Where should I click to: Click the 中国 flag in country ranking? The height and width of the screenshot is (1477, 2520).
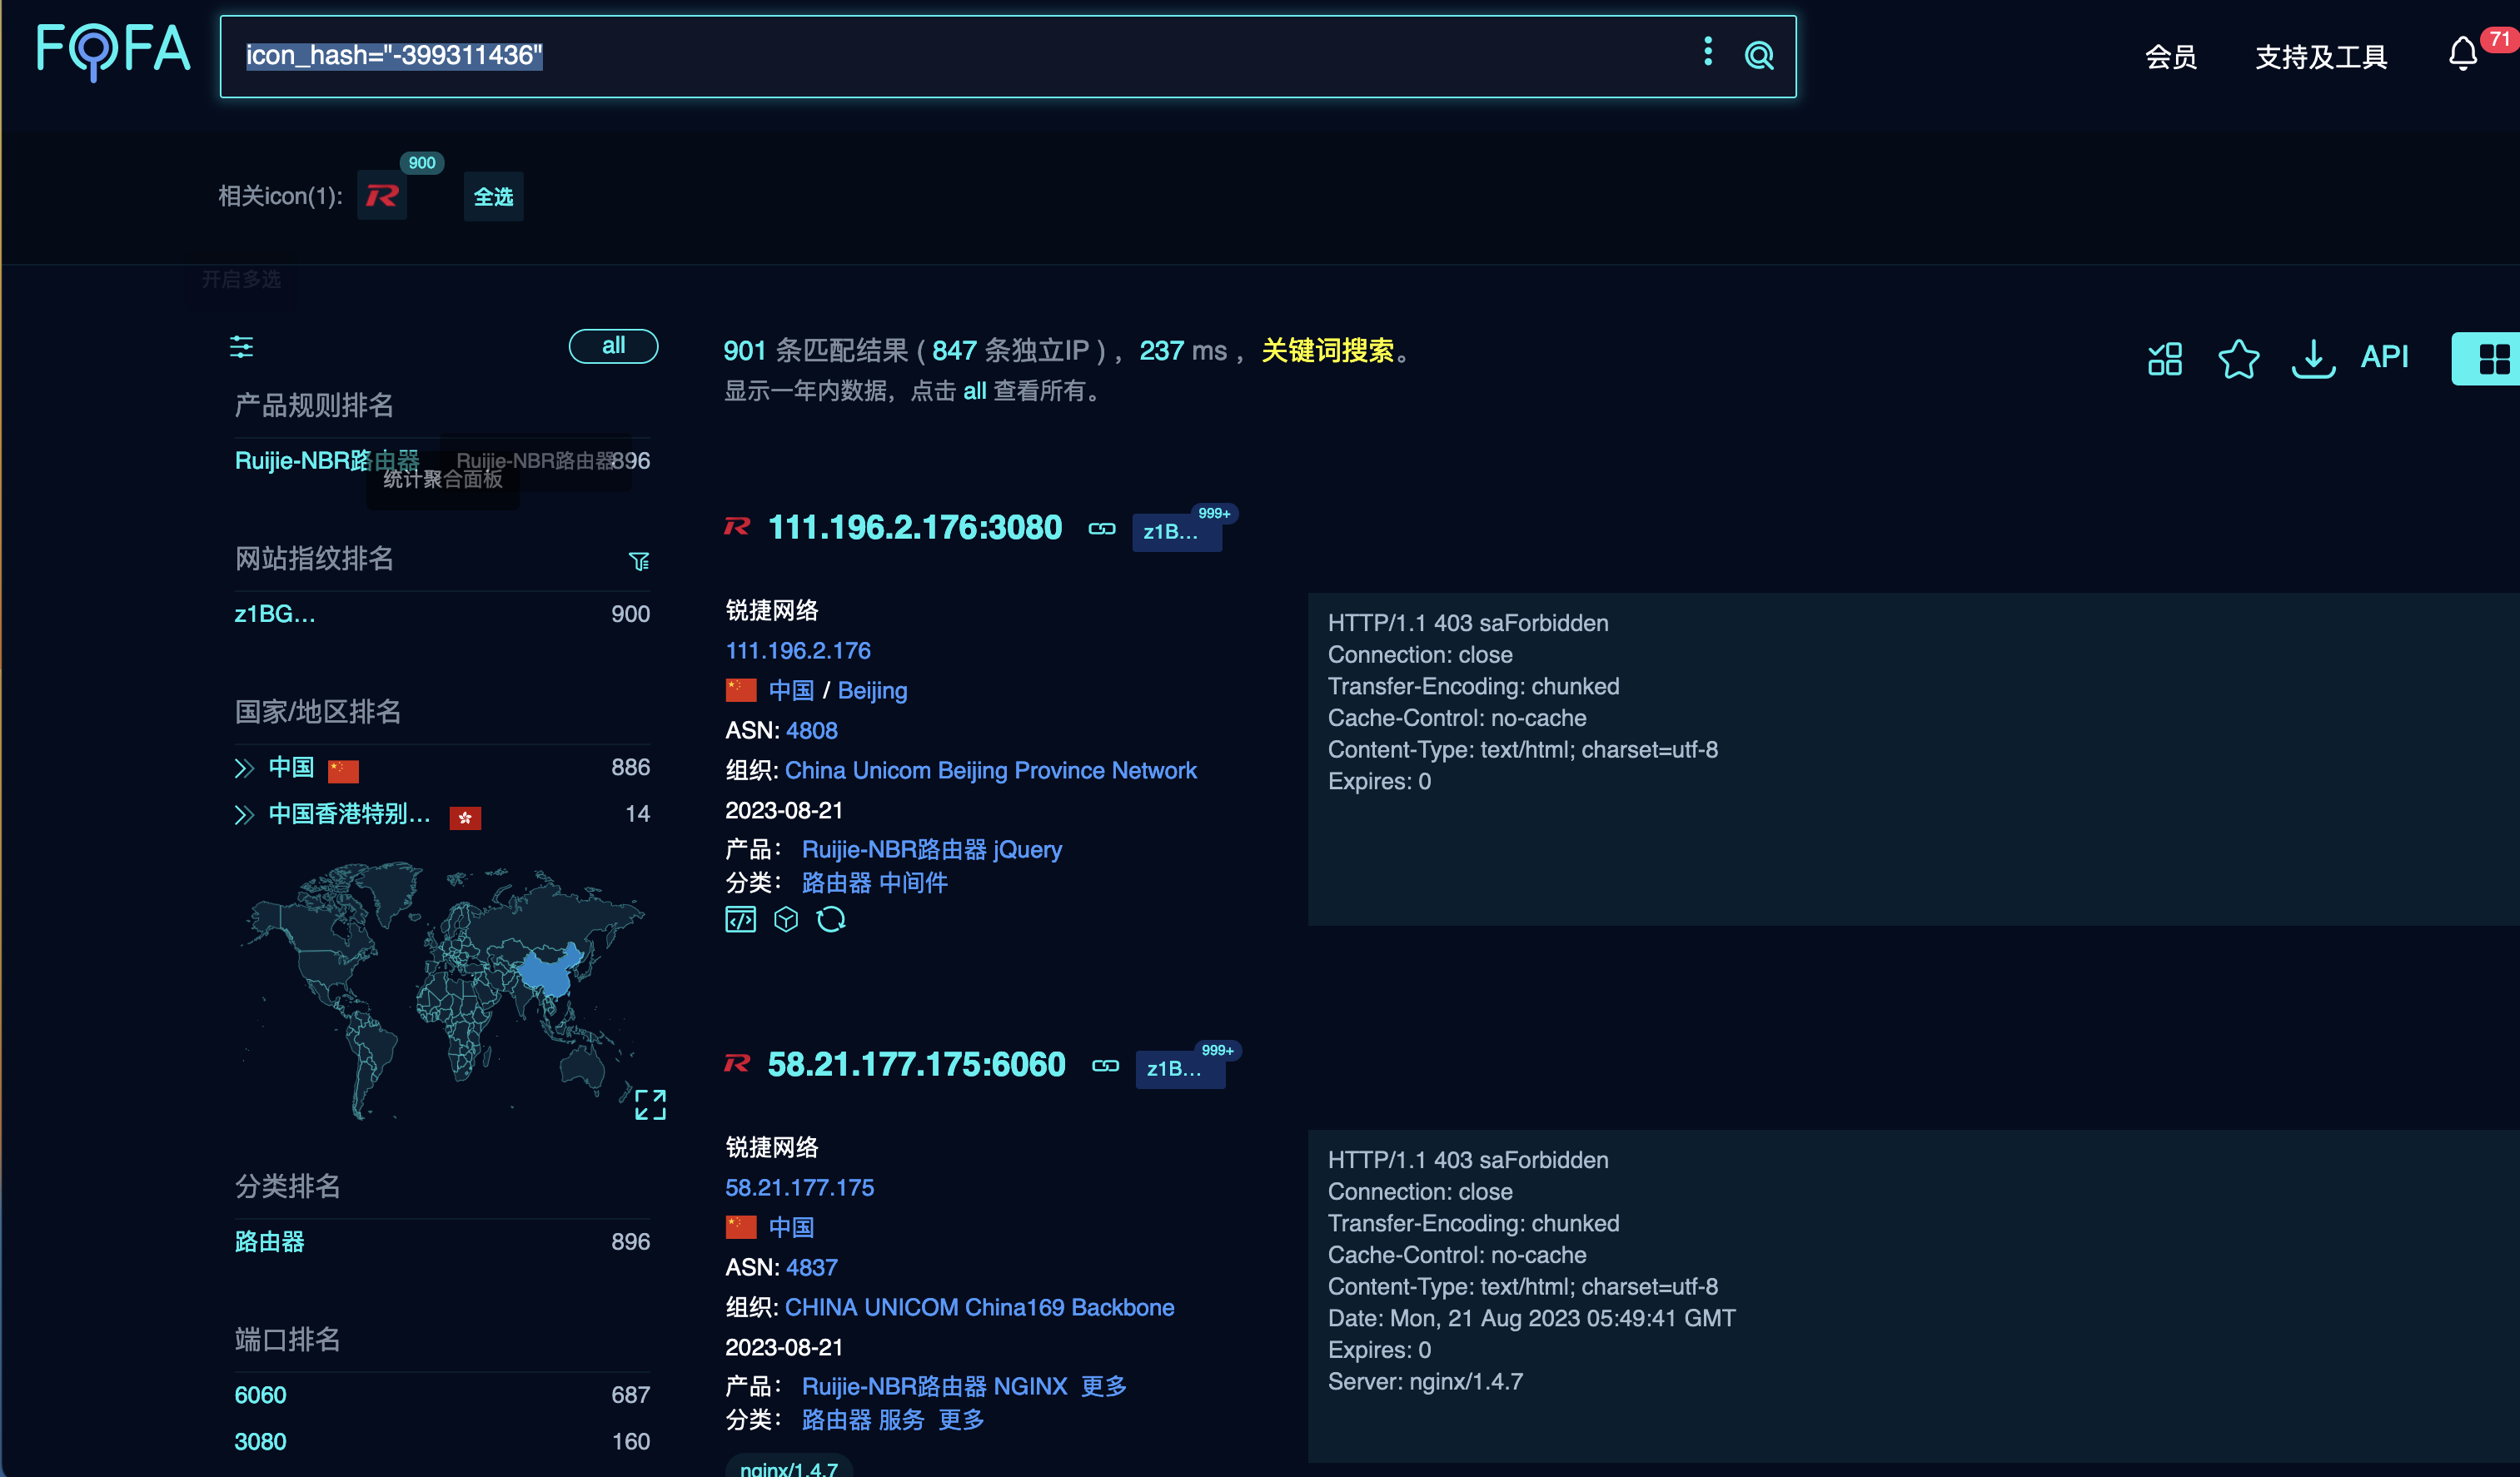coord(343,770)
